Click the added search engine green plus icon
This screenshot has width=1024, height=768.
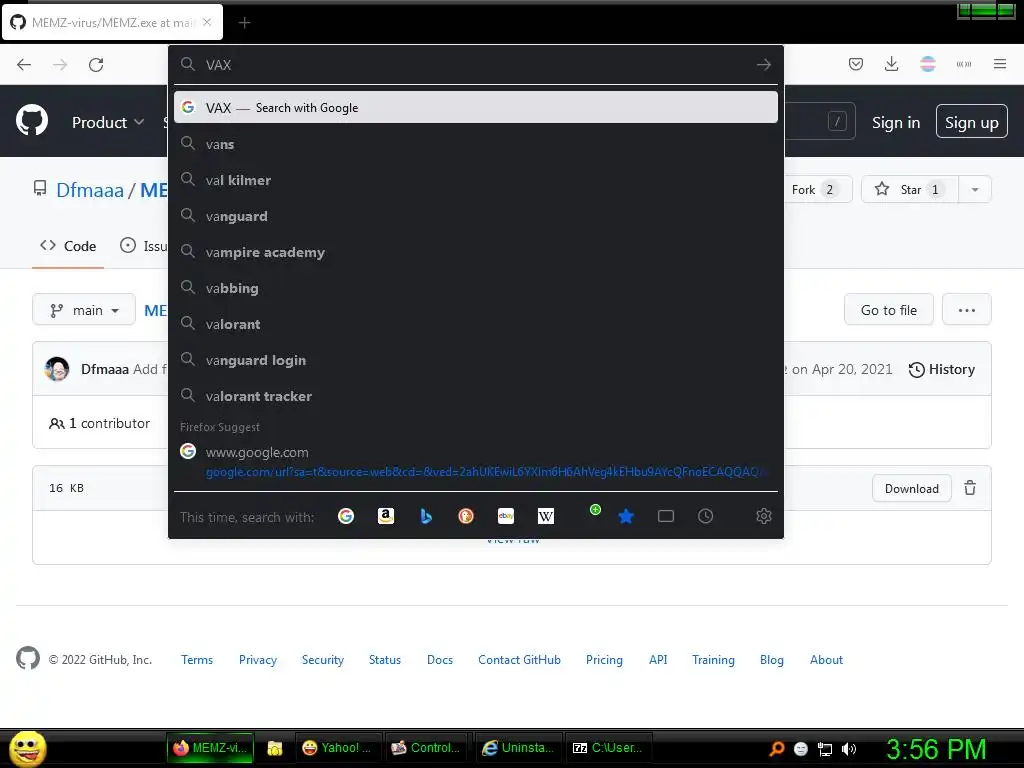click(595, 509)
